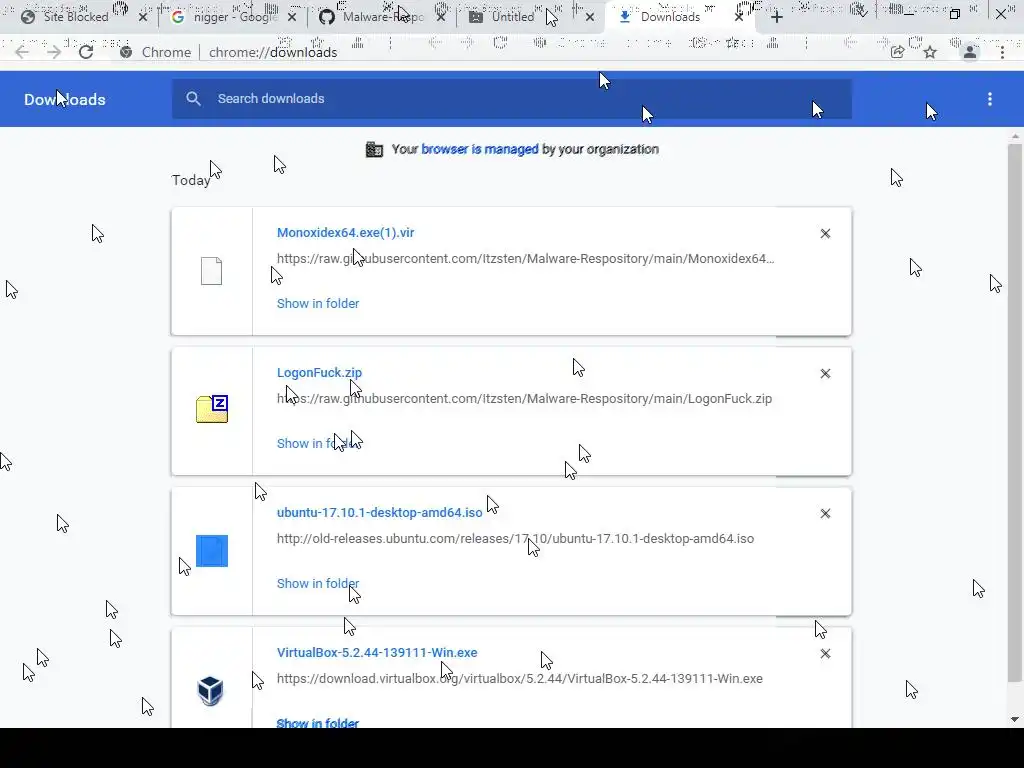1024x768 pixels.
Task: Click the 'browser is managed' link
Action: [480, 149]
